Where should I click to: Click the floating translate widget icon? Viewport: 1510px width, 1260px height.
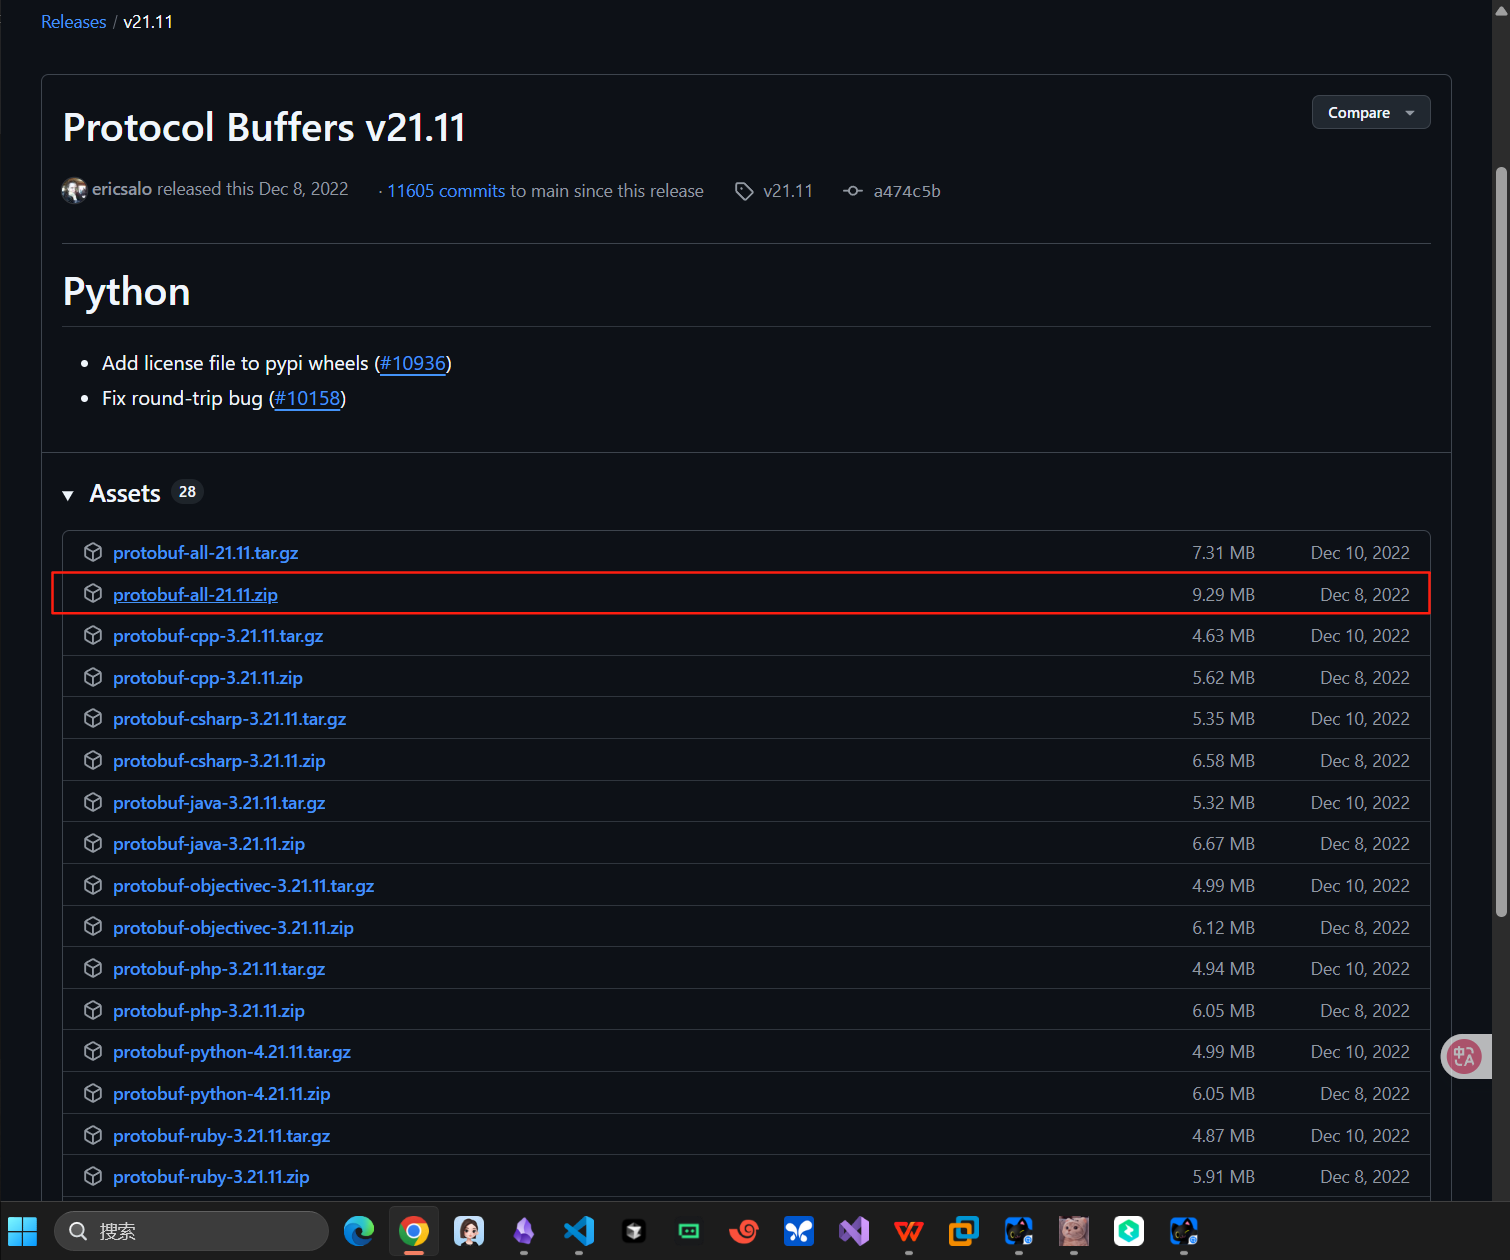(x=1465, y=1056)
